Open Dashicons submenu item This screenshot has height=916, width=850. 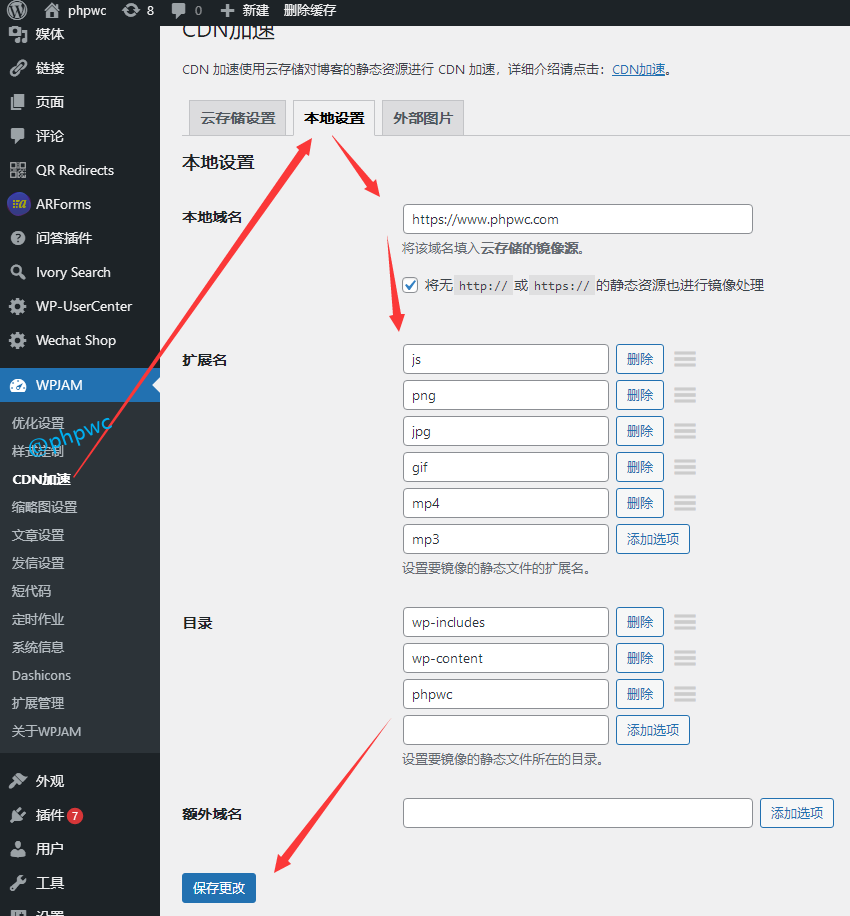(x=41, y=675)
